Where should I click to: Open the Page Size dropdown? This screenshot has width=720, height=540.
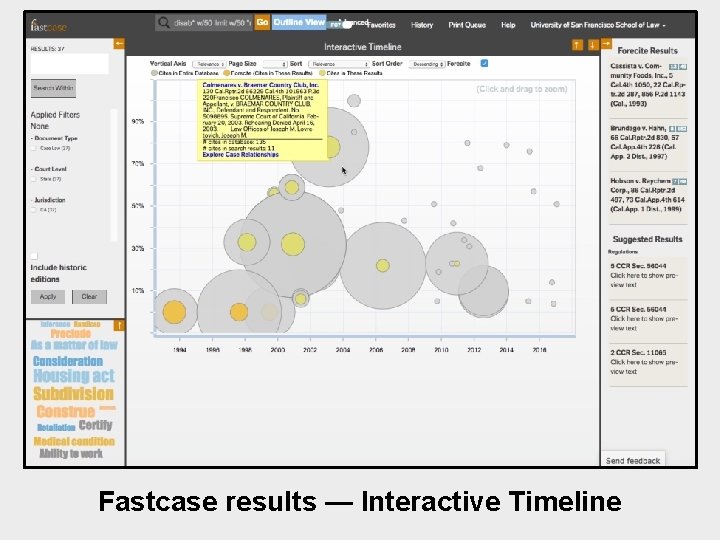click(275, 64)
